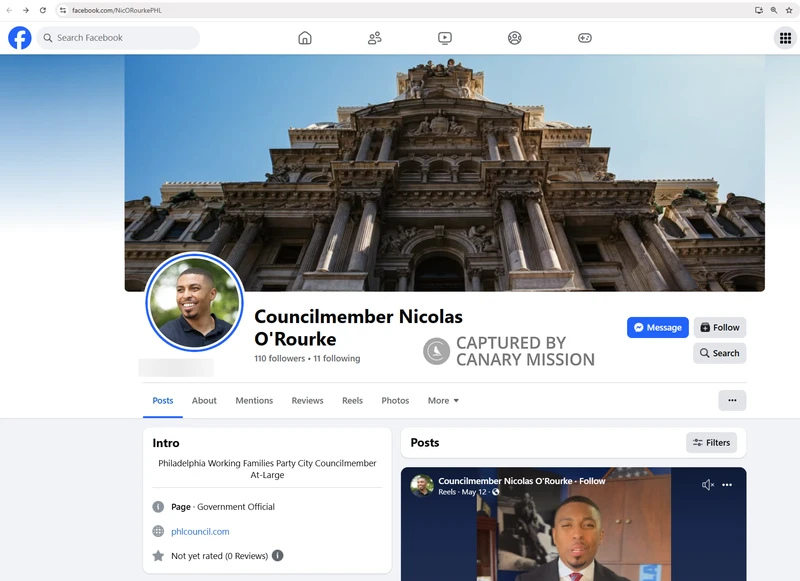Click the 'Not yet rated (0 Reviews)' text
Image resolution: width=800 pixels, height=581 pixels.
(219, 555)
